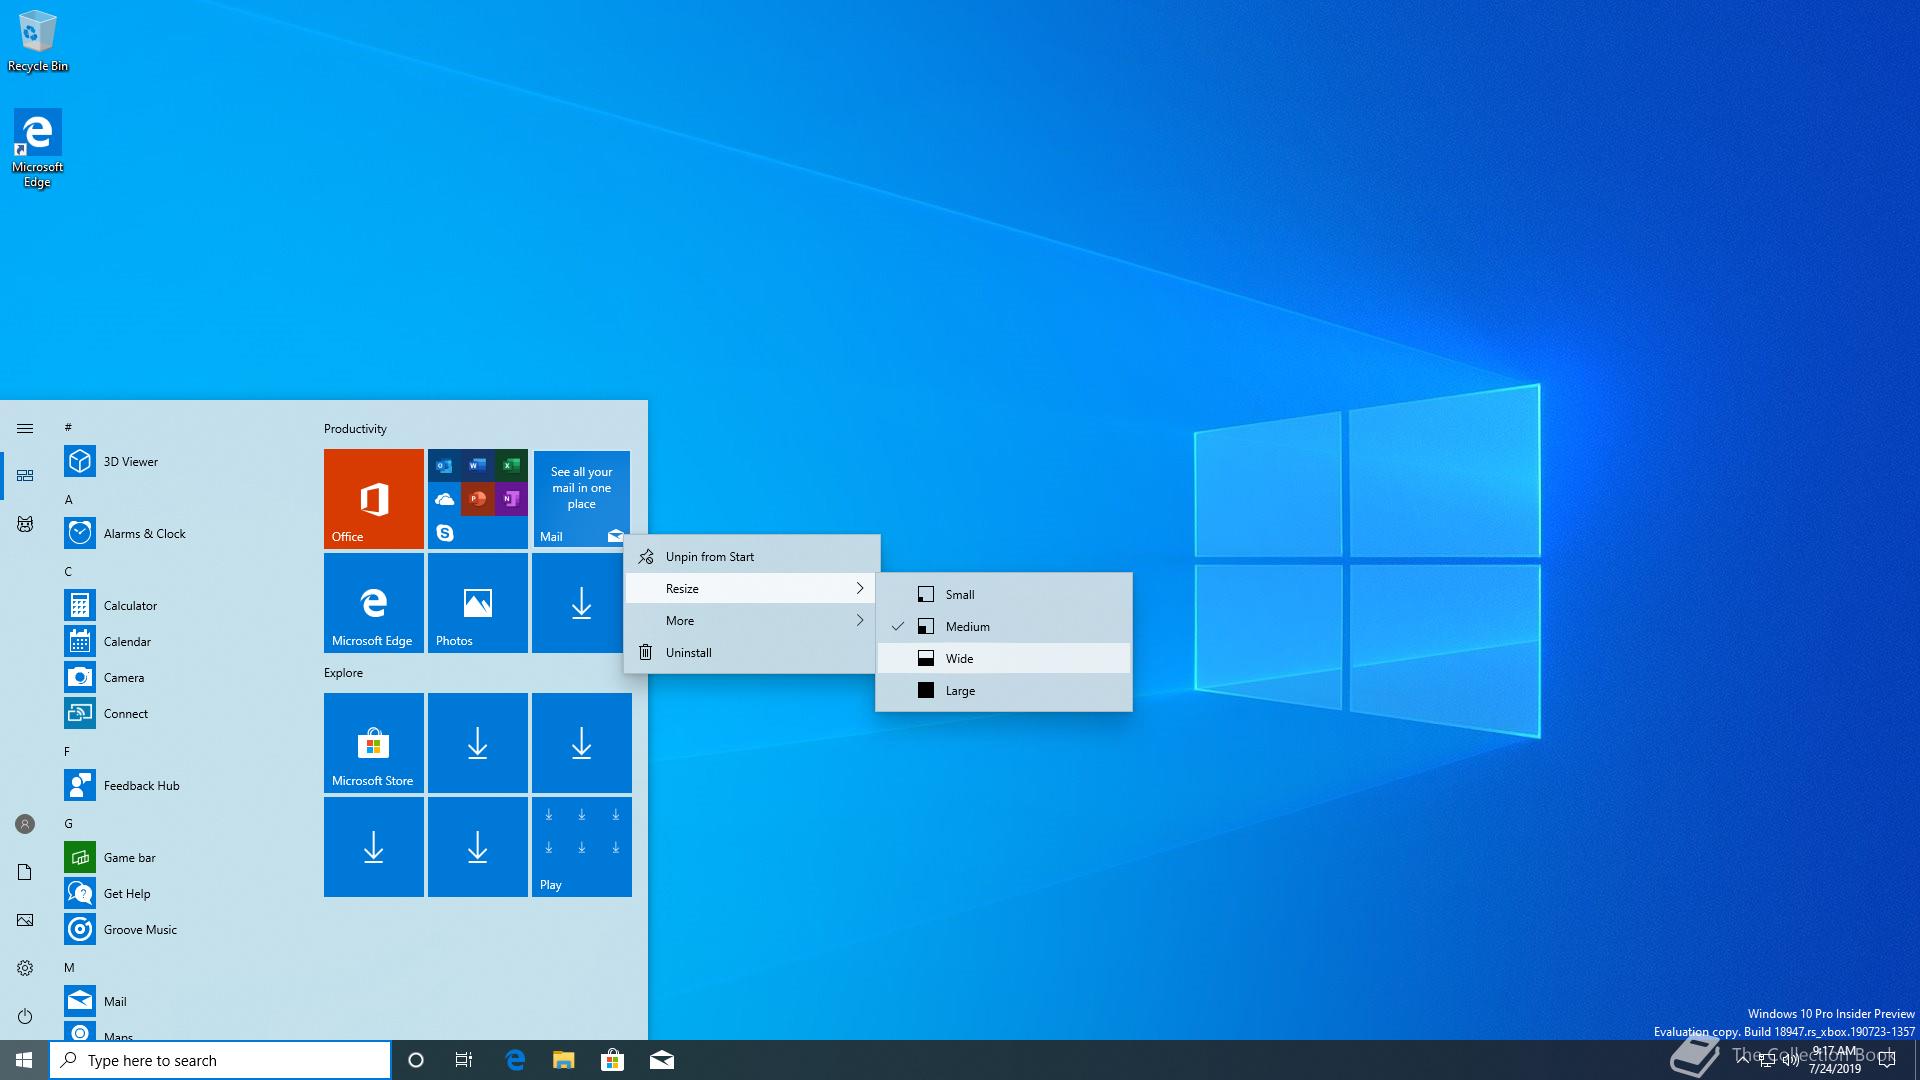Open Documents icon in Start sidebar
1920x1080 pixels.
25,872
